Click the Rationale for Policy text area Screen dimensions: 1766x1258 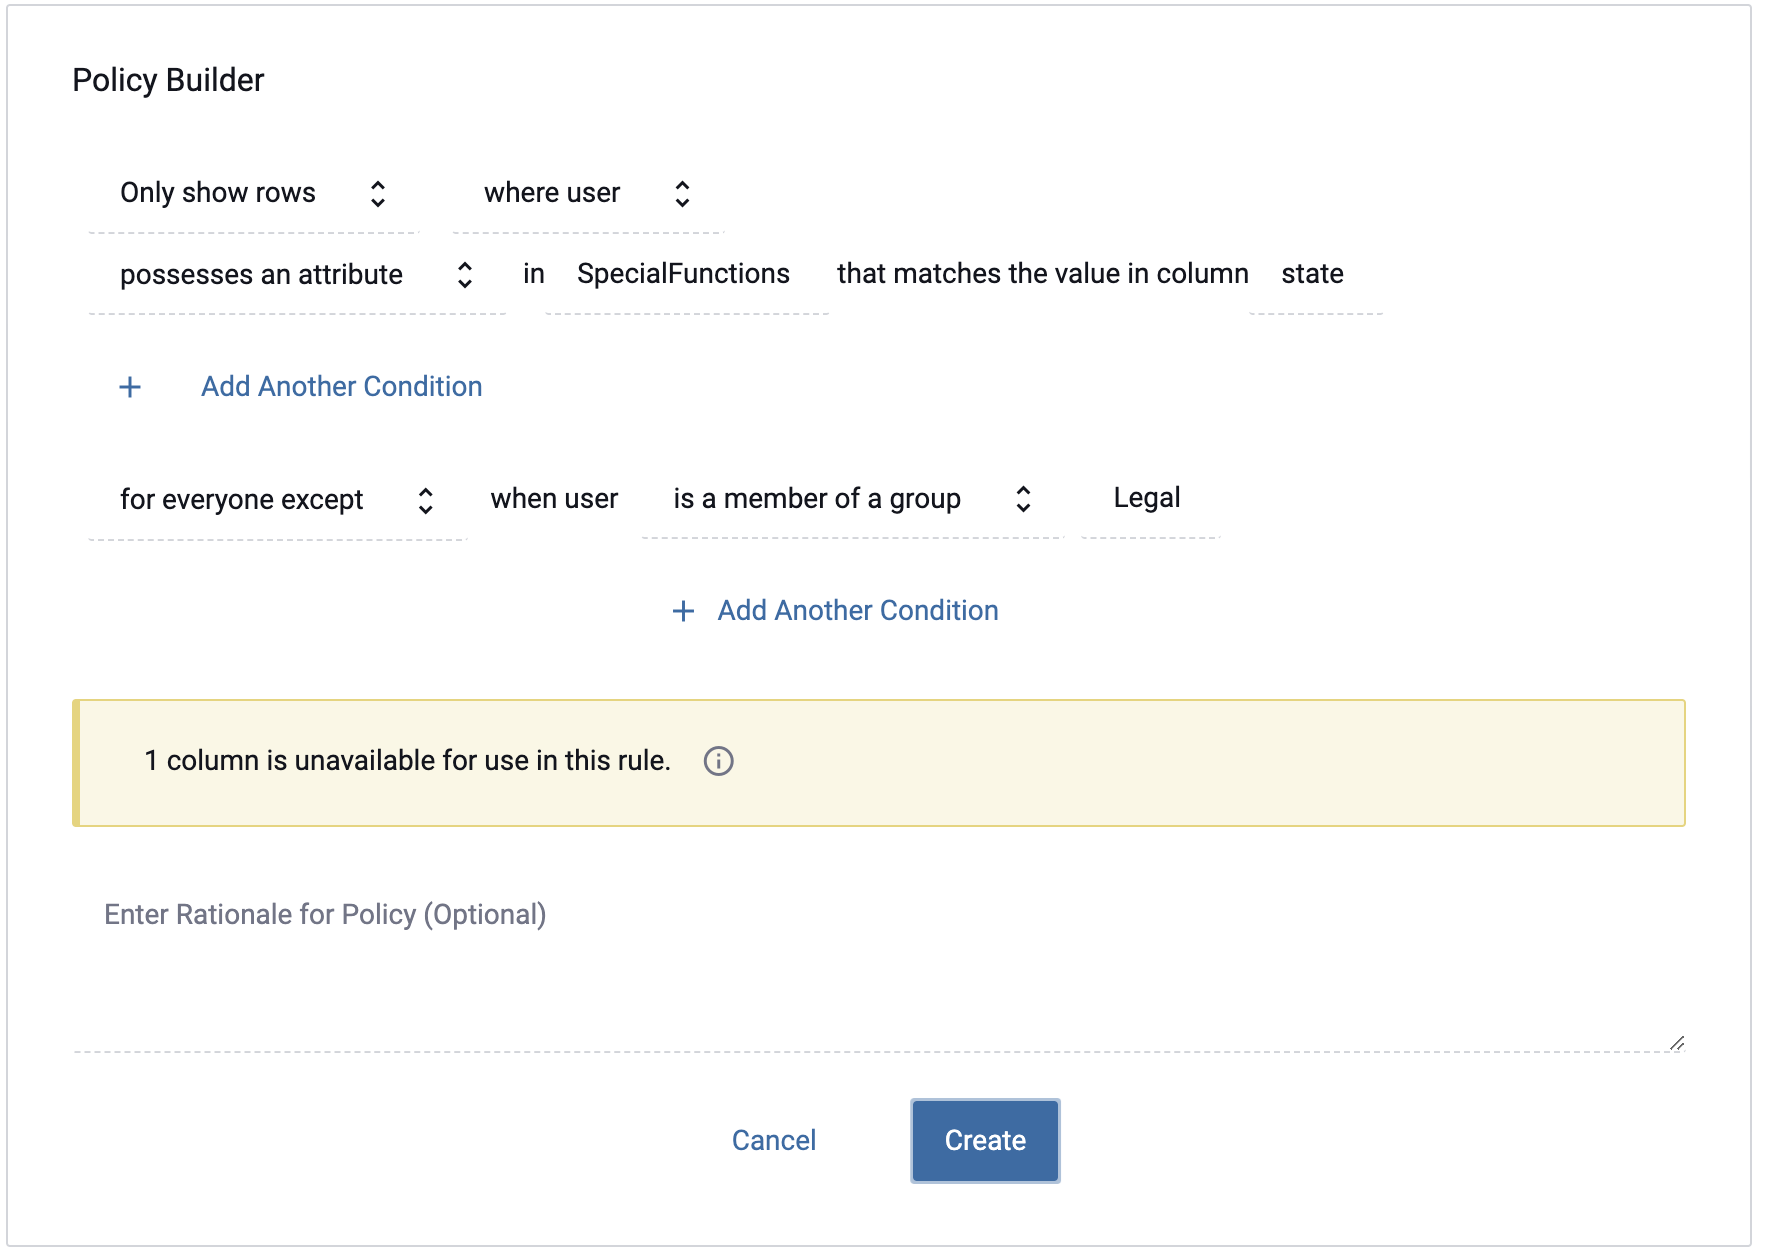click(x=879, y=965)
